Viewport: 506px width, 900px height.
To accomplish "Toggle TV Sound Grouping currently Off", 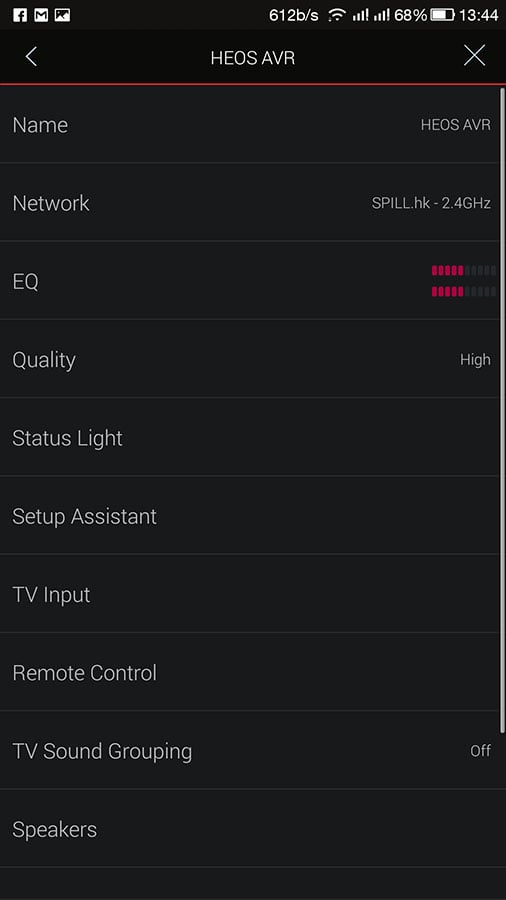I will point(250,750).
